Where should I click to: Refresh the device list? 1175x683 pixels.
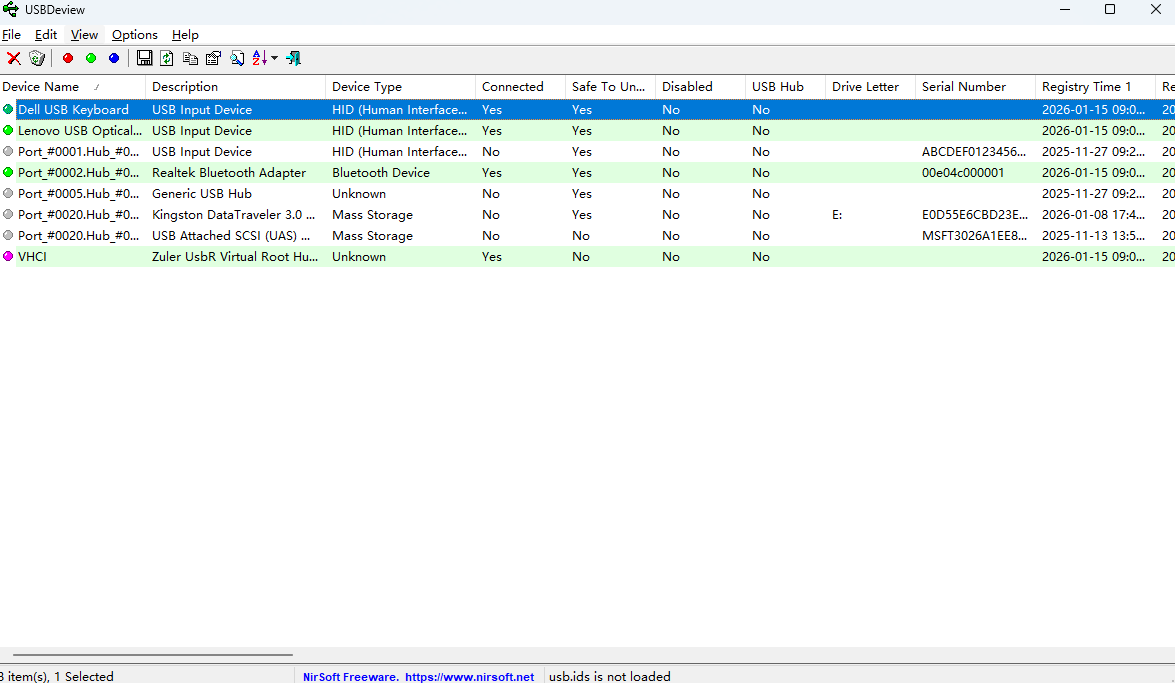click(x=167, y=58)
